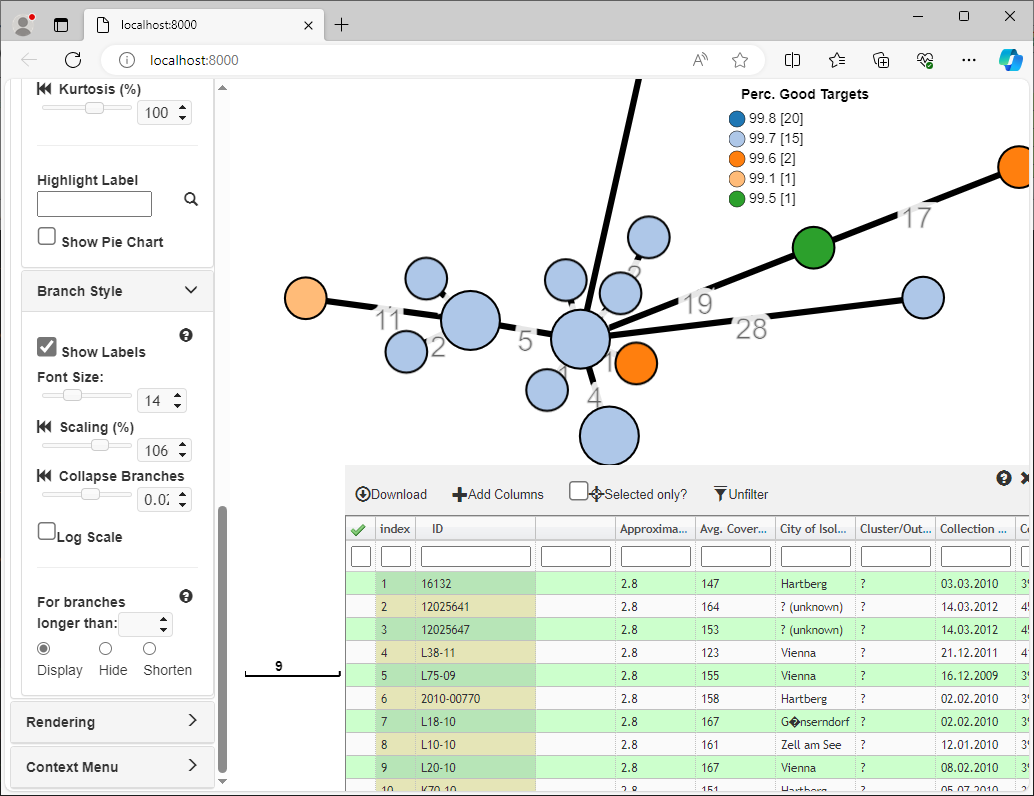This screenshot has width=1034, height=796.
Task: Select the Shorten radio button
Action: pyautogui.click(x=149, y=649)
